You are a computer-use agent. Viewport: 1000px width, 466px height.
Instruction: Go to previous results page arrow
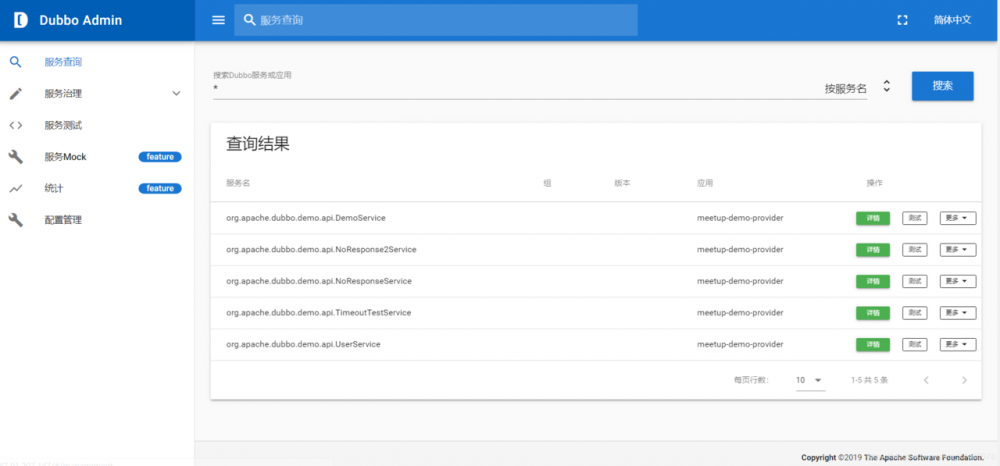click(x=926, y=380)
